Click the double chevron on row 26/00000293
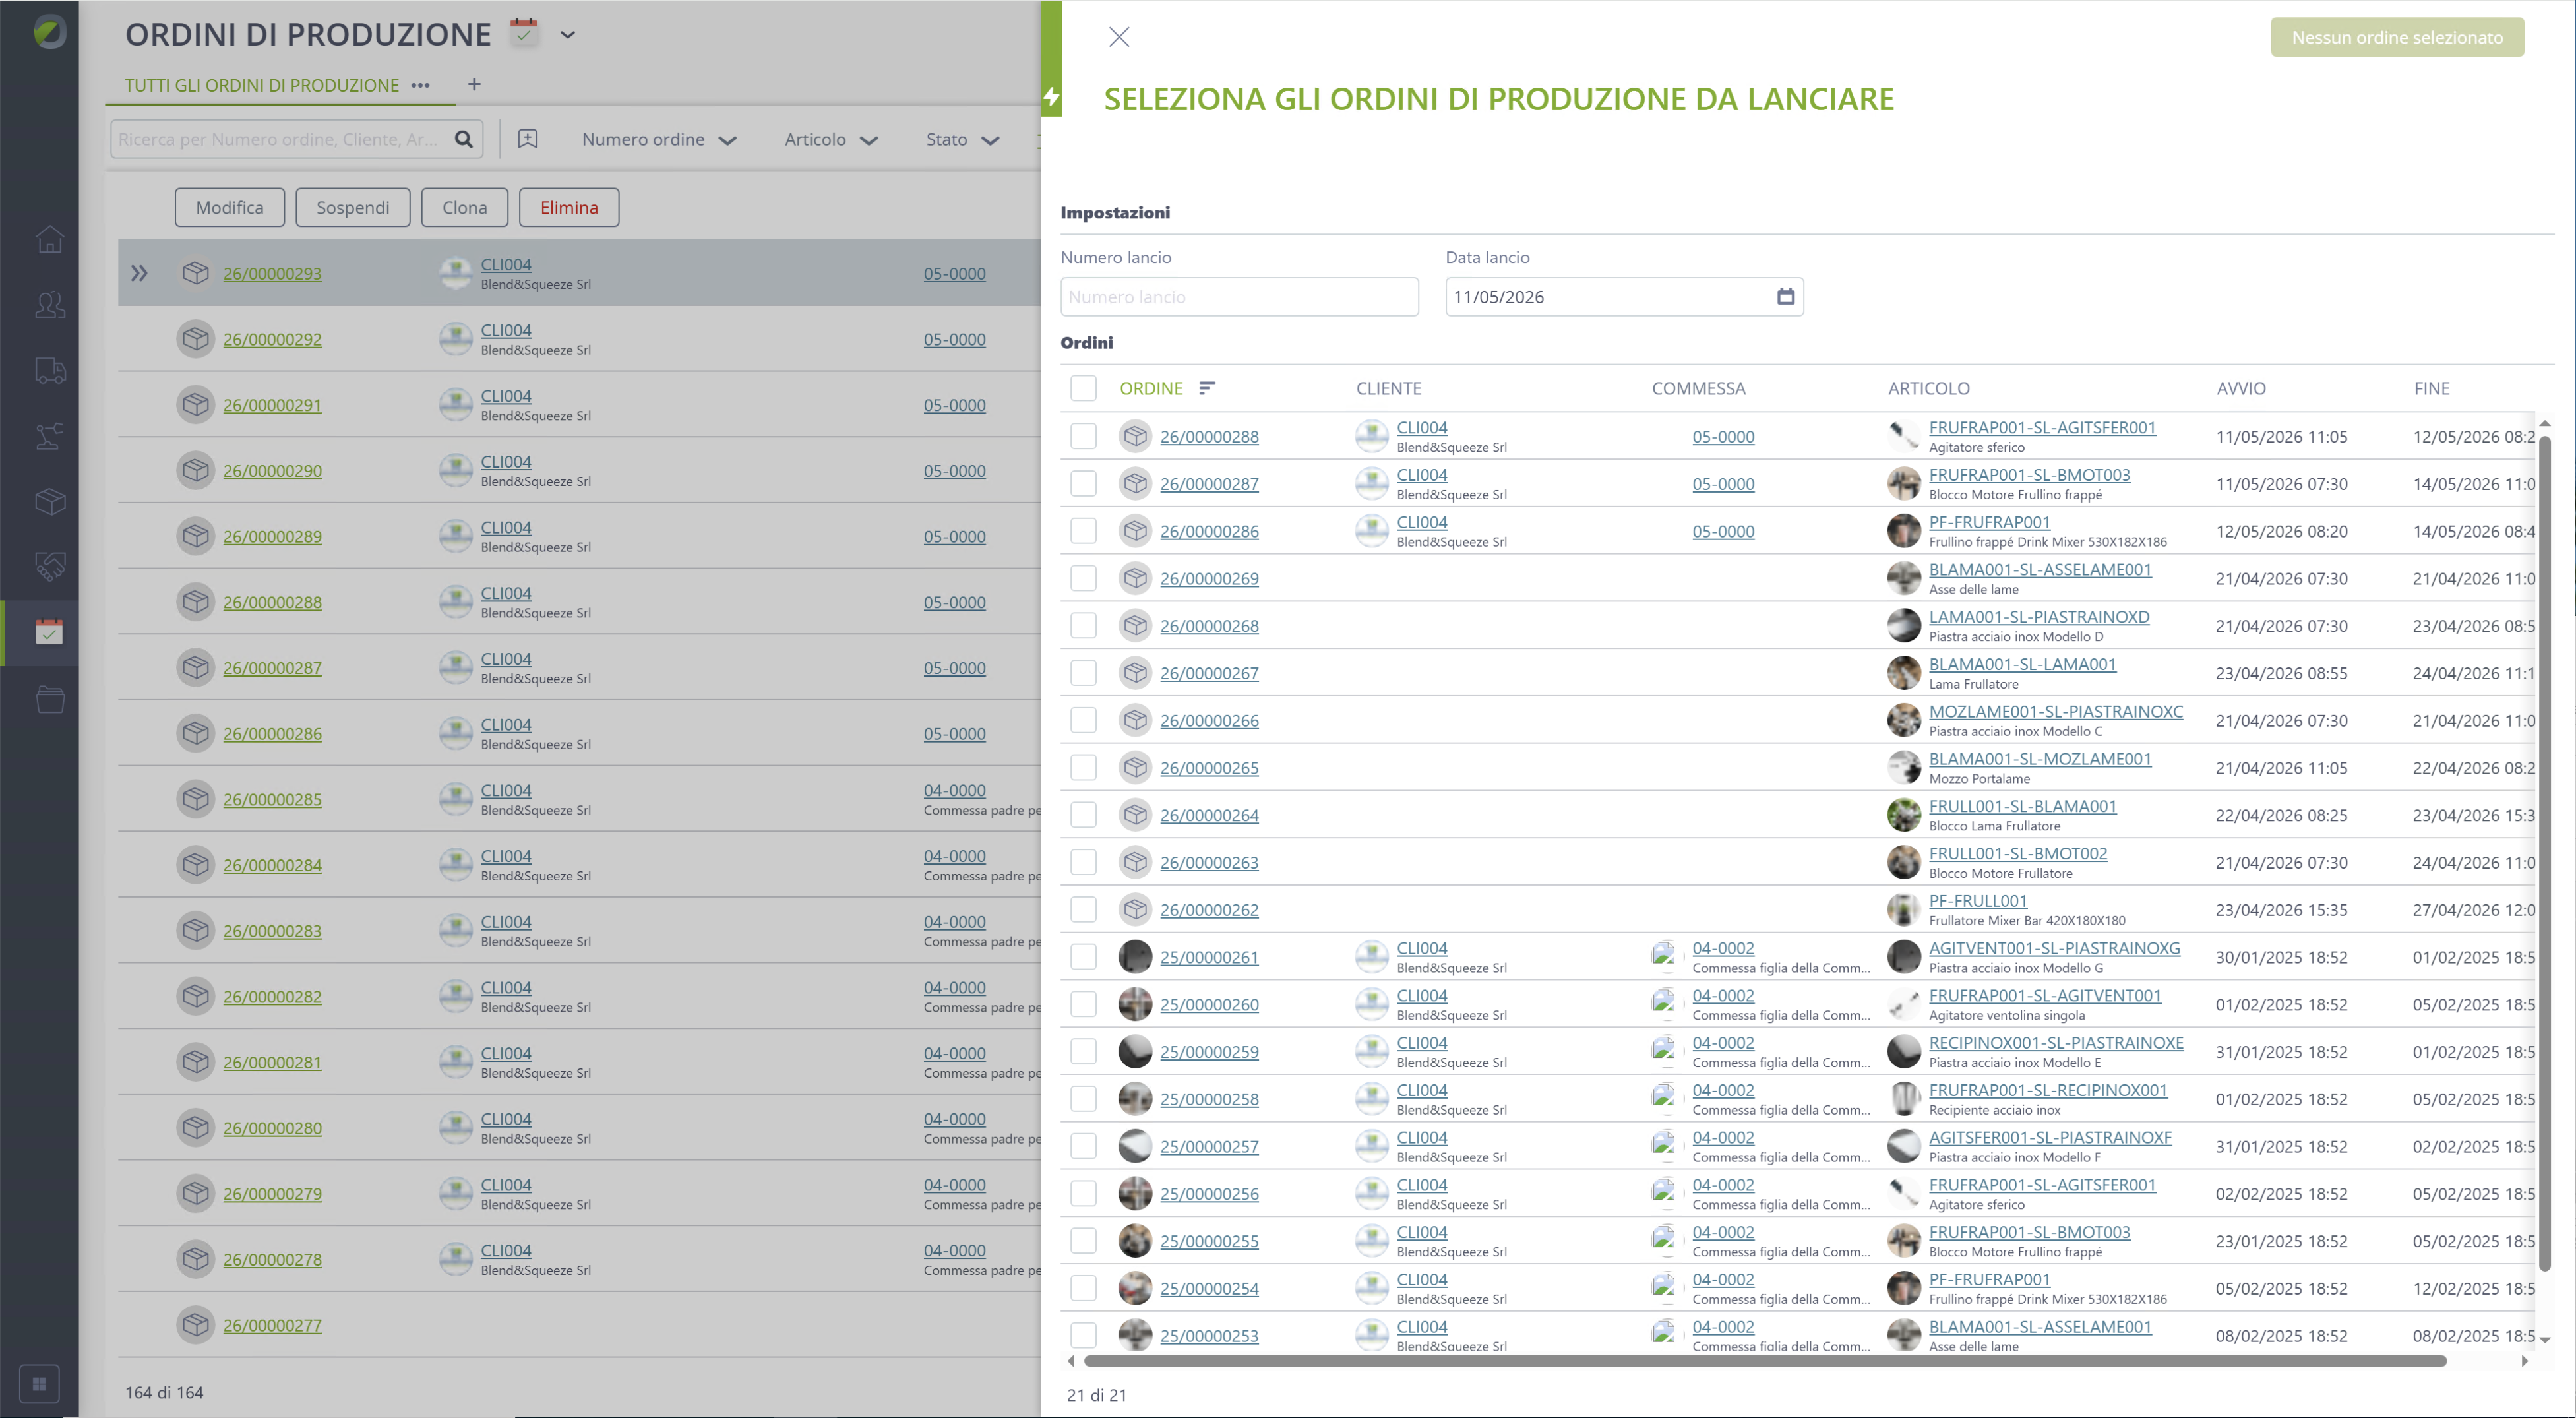The image size is (2576, 1418). pos(139,273)
